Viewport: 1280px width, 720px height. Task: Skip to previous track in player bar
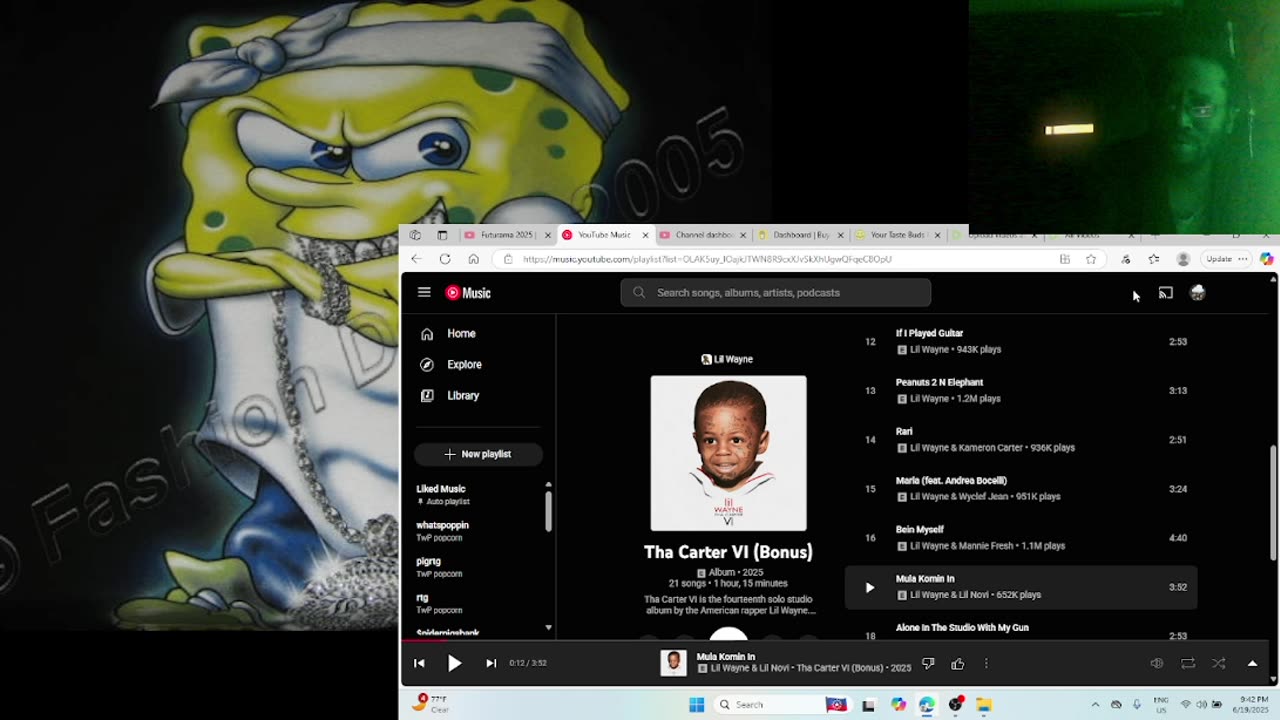(x=419, y=663)
